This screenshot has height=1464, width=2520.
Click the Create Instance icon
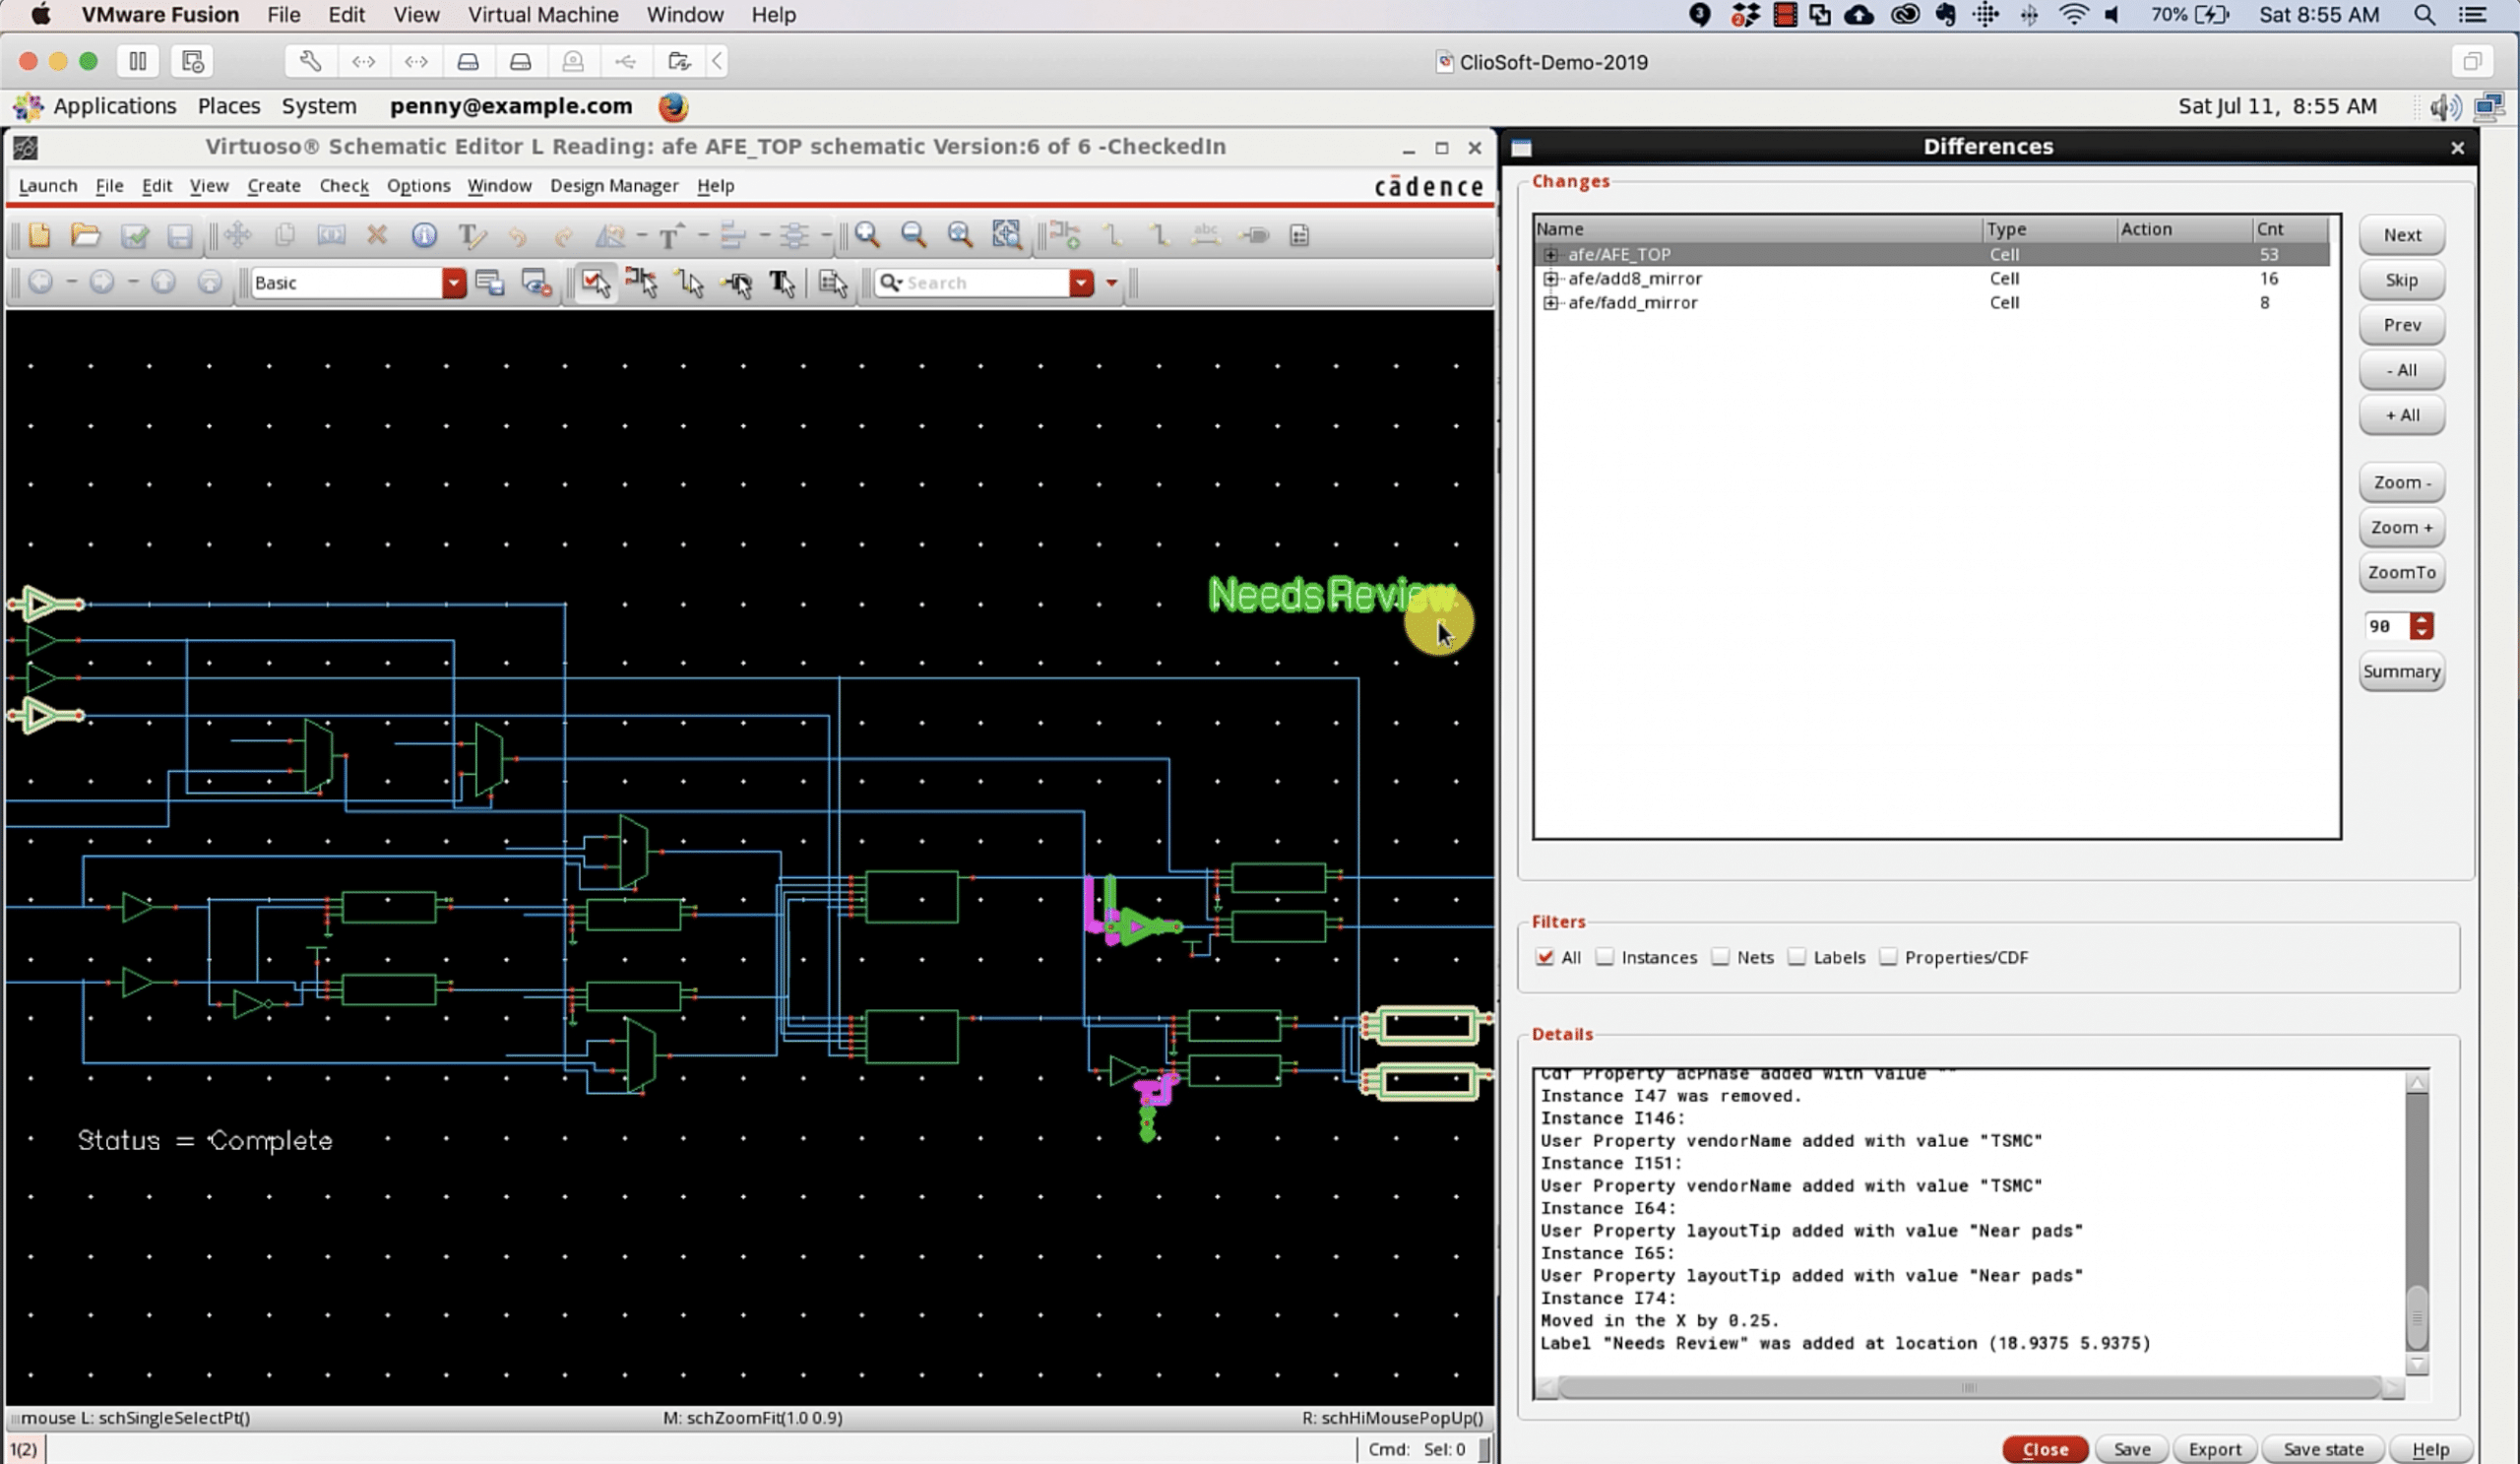coord(1065,235)
